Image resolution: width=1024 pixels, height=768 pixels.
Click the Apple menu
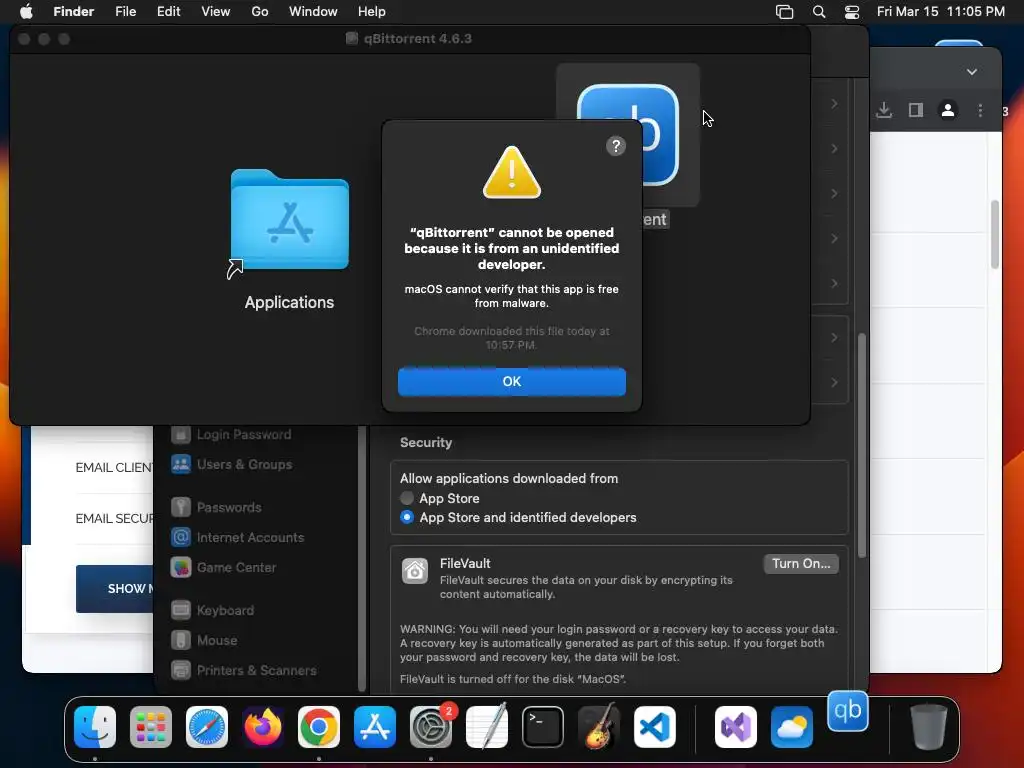26,11
